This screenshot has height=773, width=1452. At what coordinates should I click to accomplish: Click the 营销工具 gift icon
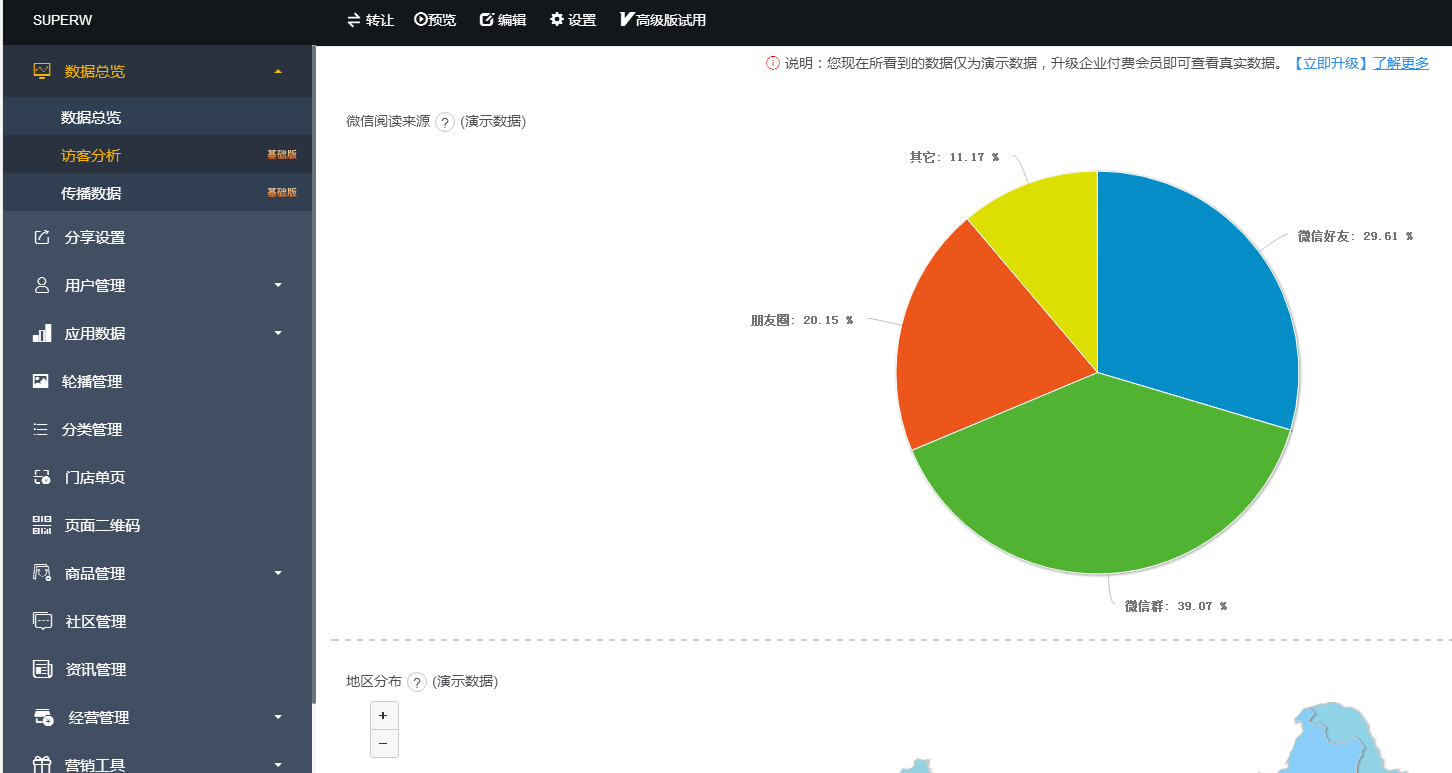(x=42, y=765)
